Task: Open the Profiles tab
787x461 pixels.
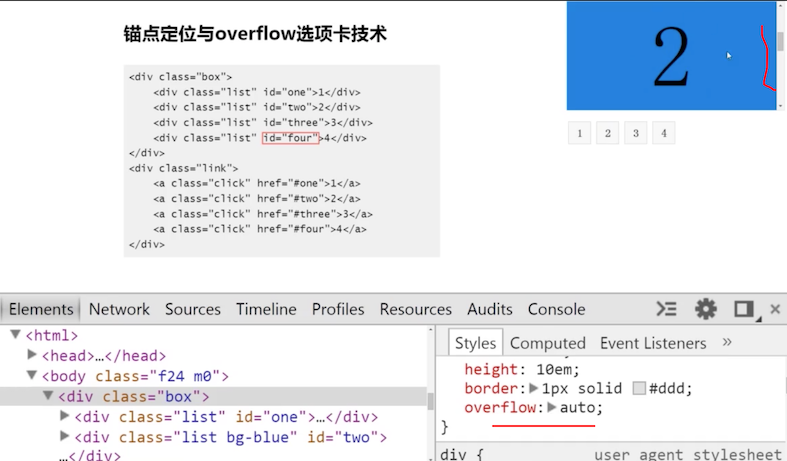Action: pyautogui.click(x=338, y=309)
